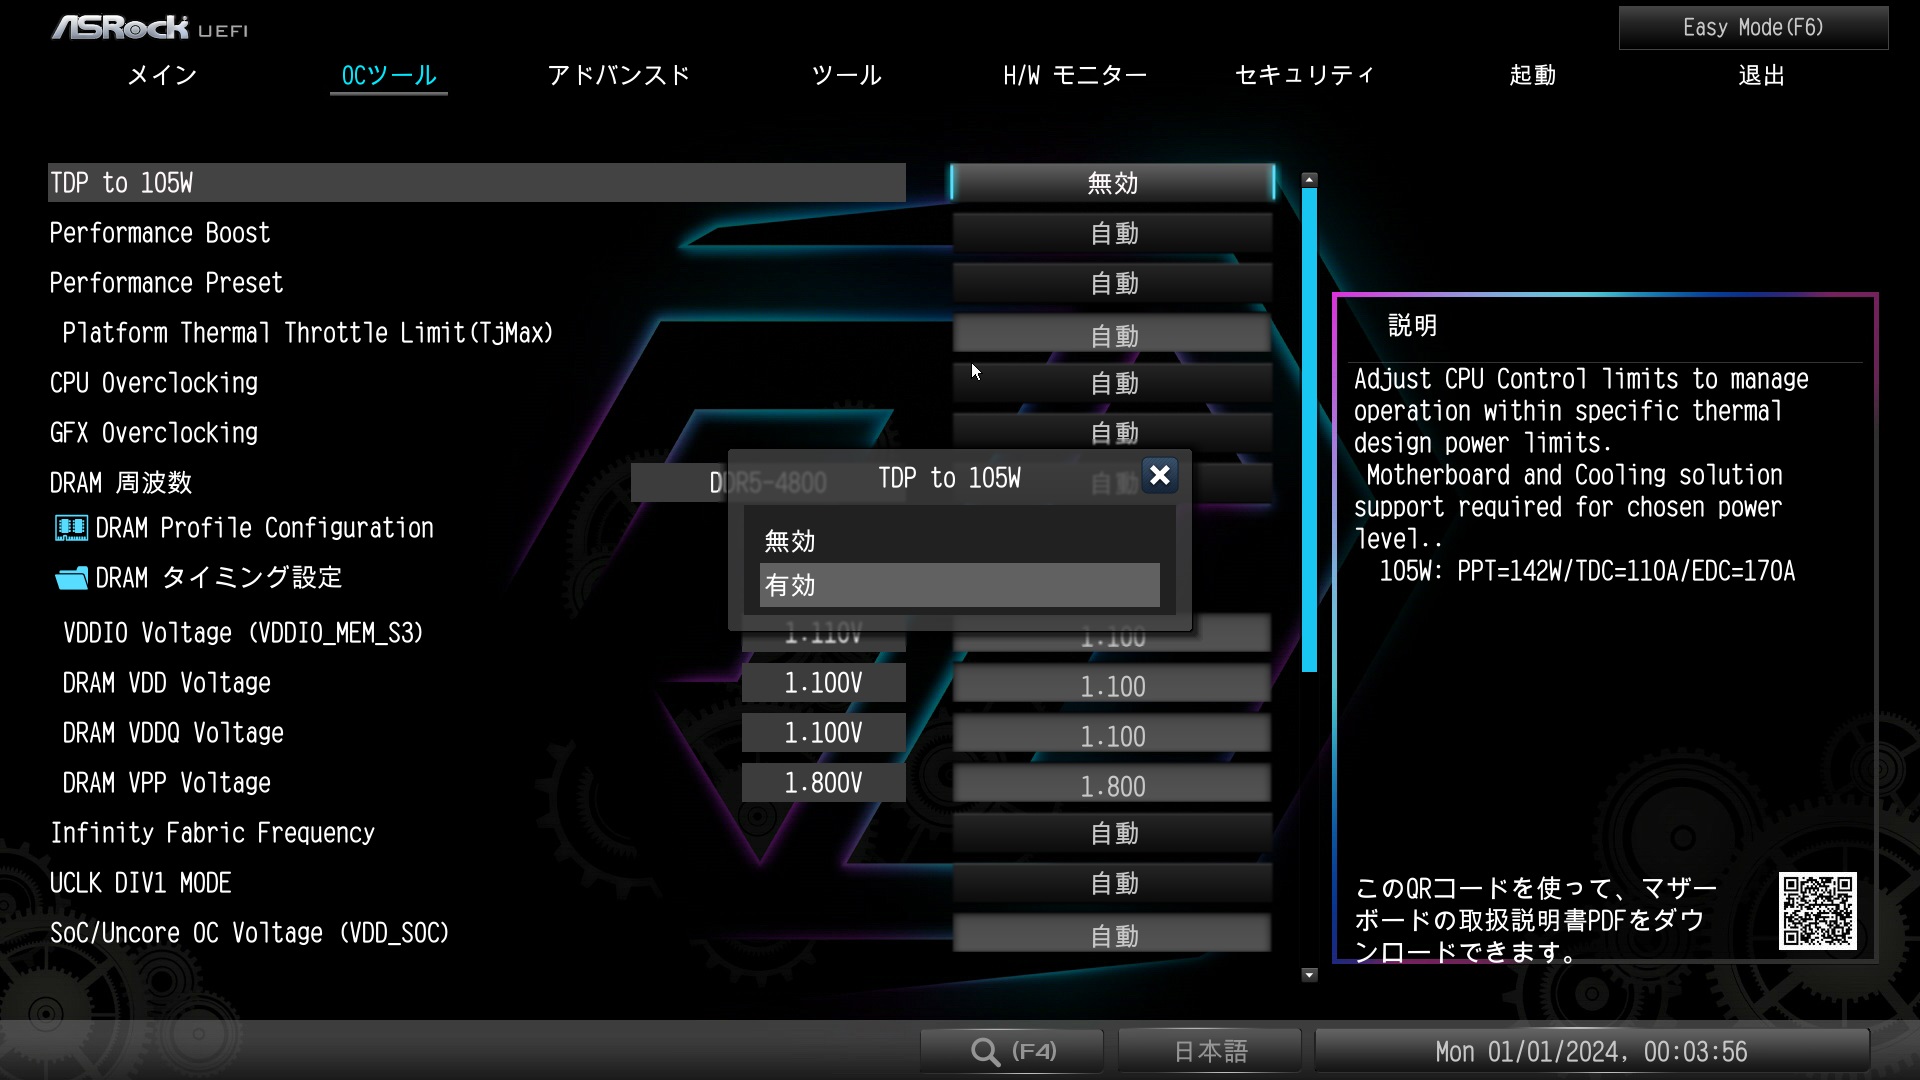
Task: Close the TDP to 105W popup
Action: coord(1159,475)
